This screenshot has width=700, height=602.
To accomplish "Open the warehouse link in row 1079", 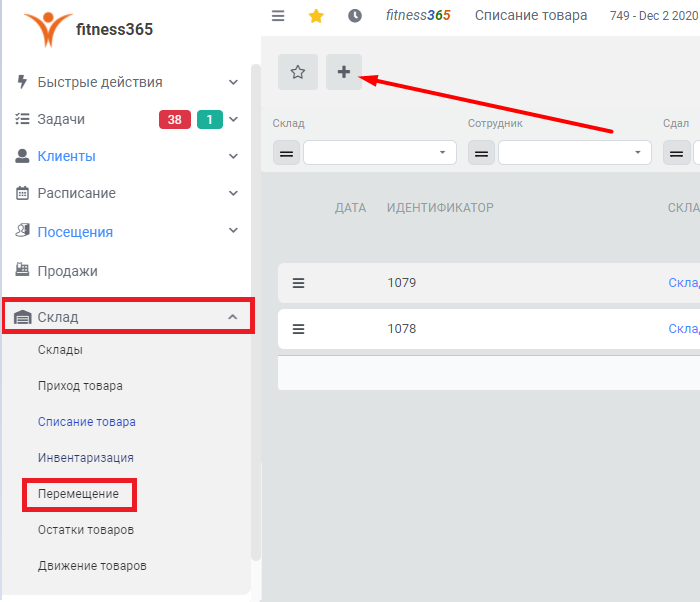I will click(684, 283).
